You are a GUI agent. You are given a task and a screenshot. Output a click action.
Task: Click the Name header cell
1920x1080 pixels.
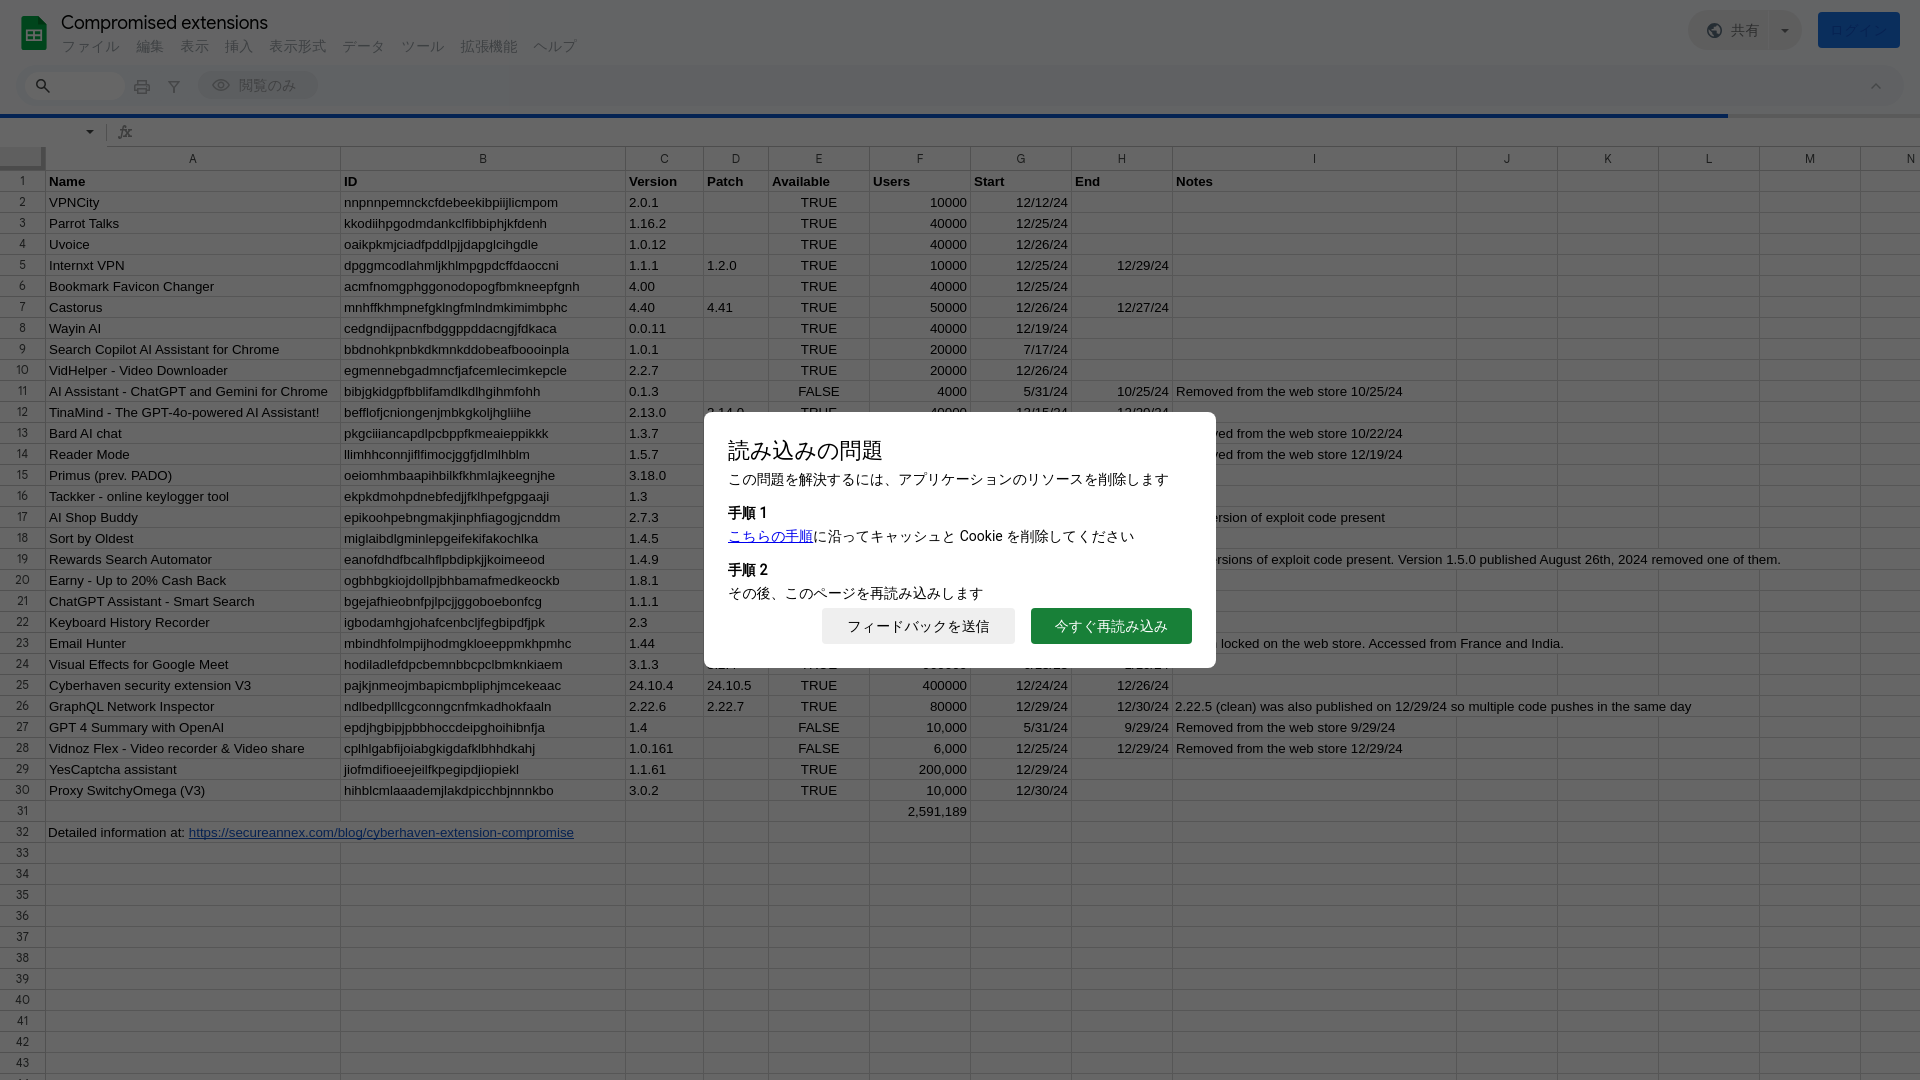tap(193, 182)
